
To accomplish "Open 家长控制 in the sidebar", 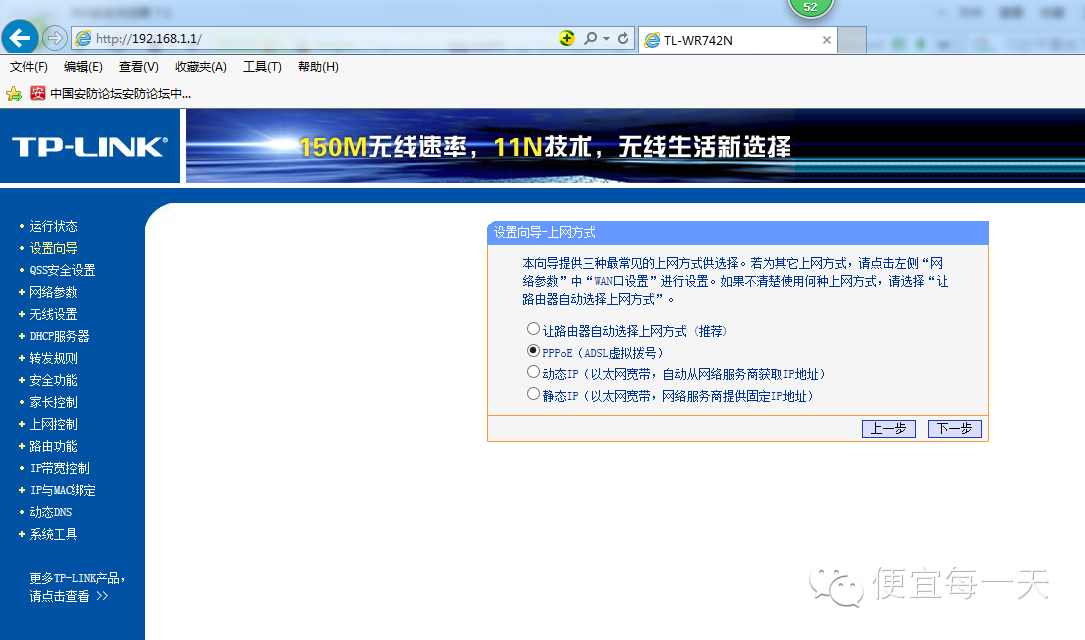I will 53,403.
